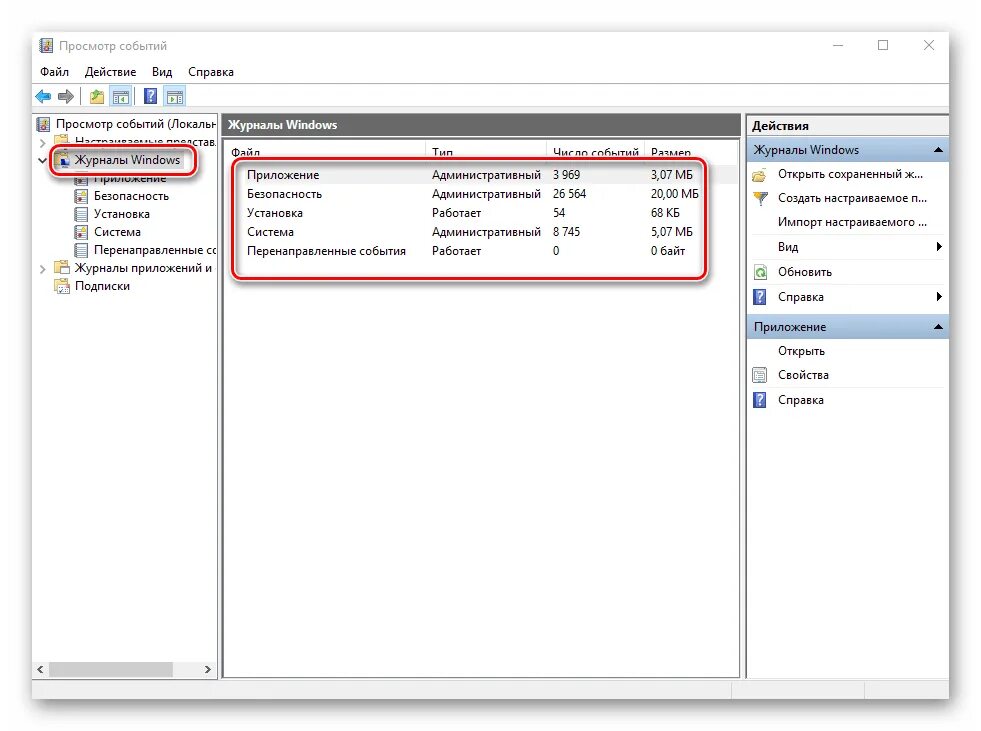Click the Безопасность log icon in tree
The width and height of the screenshot is (981, 731).
[x=81, y=196]
